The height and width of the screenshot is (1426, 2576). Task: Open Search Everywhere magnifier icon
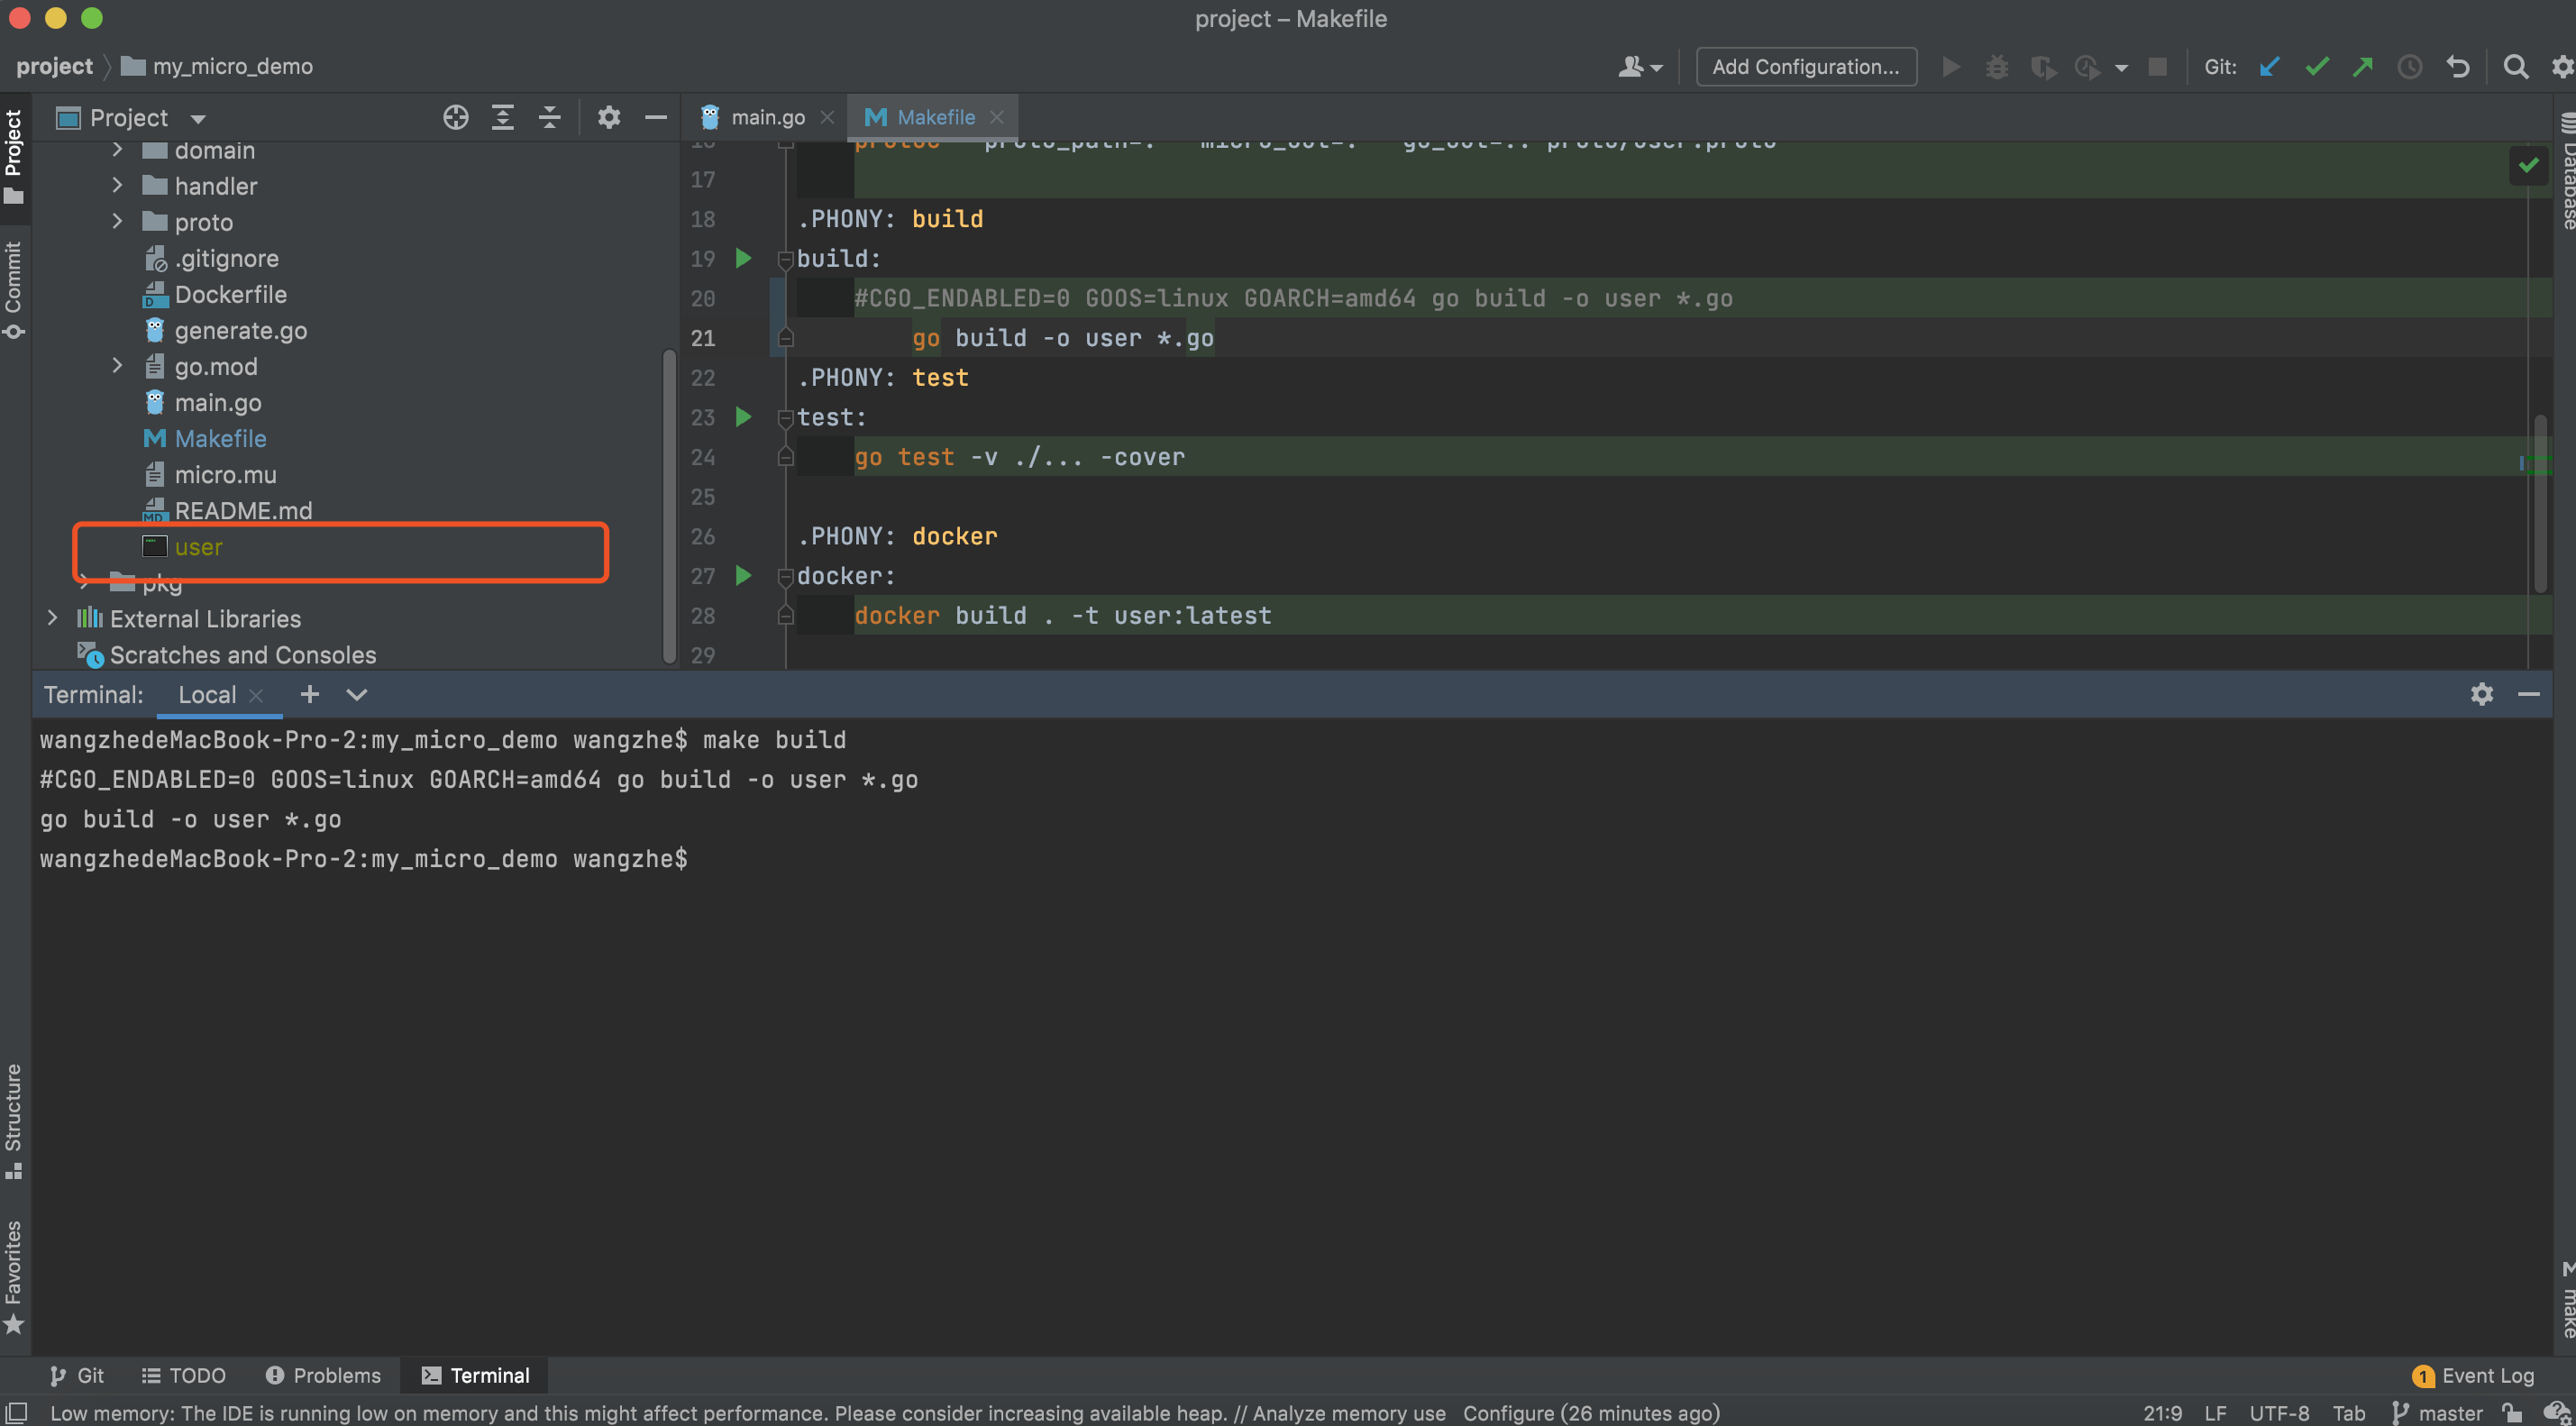click(x=2516, y=67)
